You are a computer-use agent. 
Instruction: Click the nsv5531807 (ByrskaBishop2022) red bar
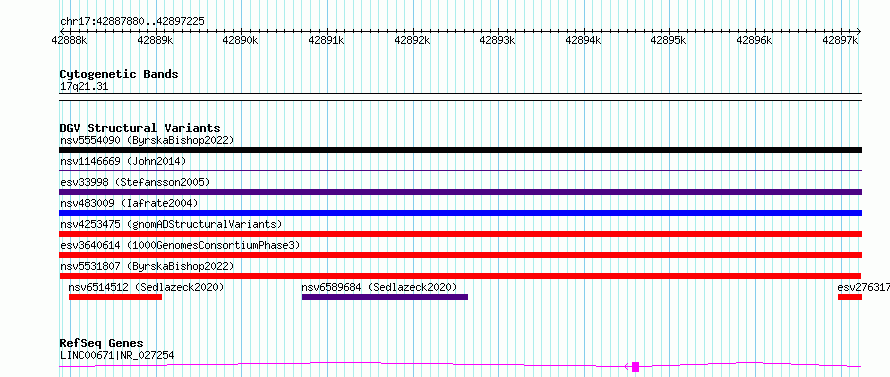point(460,276)
